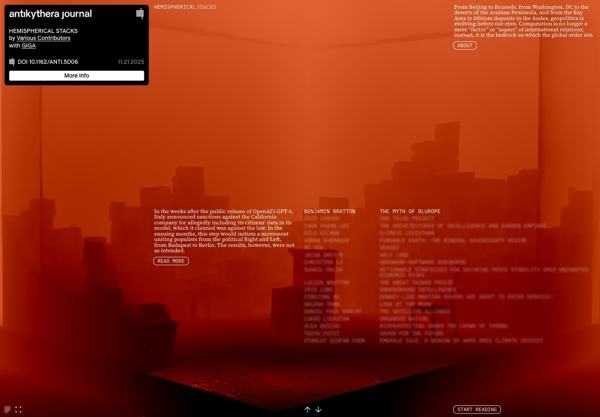The width and height of the screenshot is (600, 417).
Task: Open the HOLY LAND entry
Action: pyautogui.click(x=394, y=255)
